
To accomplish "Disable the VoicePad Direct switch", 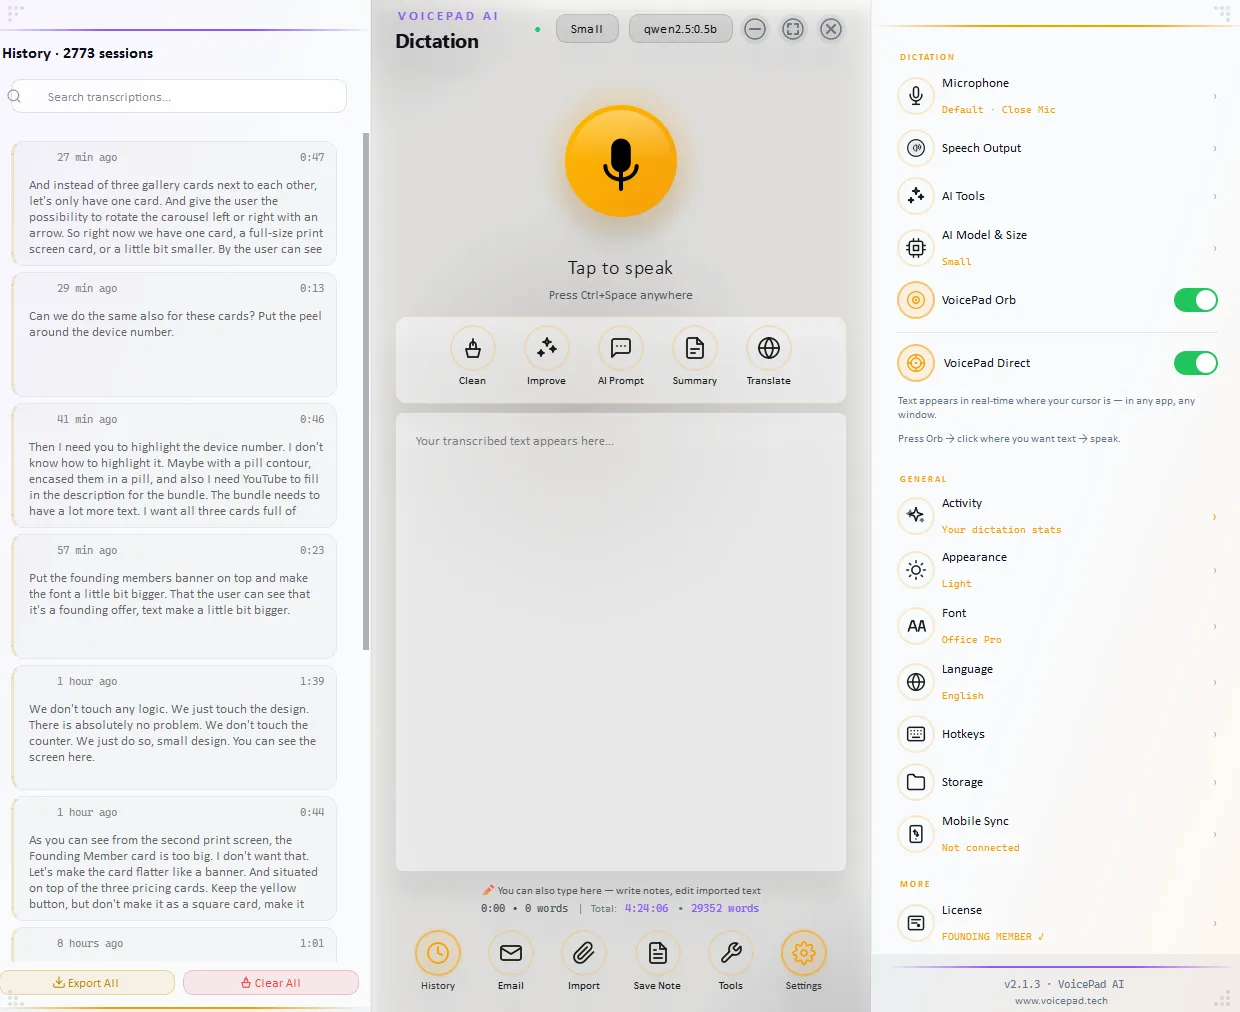I will 1195,363.
